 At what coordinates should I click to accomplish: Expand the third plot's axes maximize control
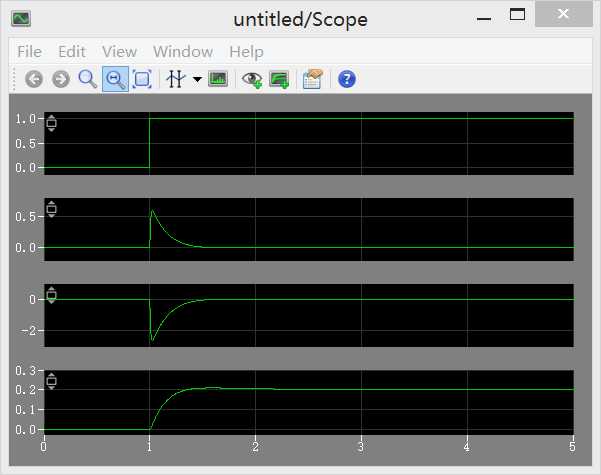[x=51, y=295]
